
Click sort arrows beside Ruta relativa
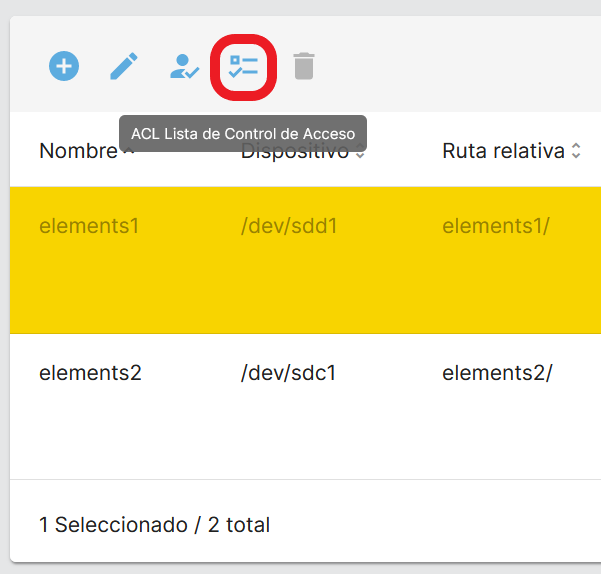pyautogui.click(x=576, y=152)
